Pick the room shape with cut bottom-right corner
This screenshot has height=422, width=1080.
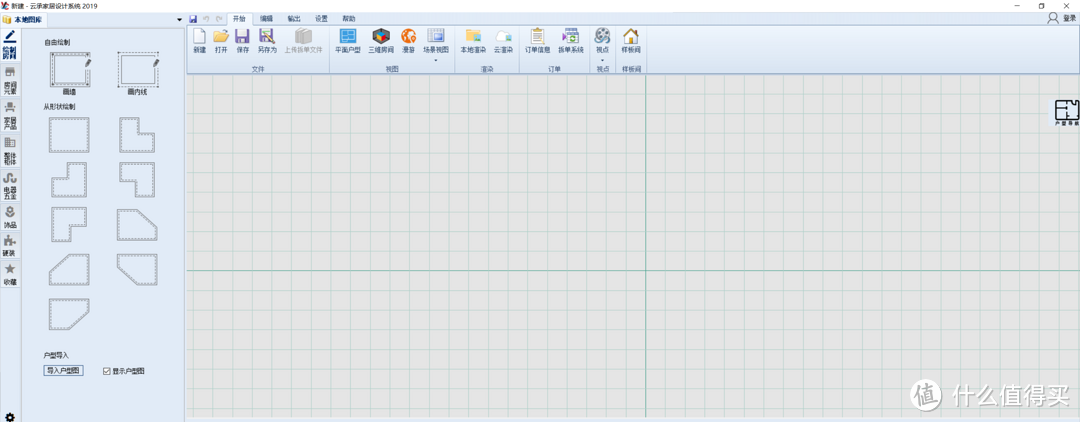69,315
